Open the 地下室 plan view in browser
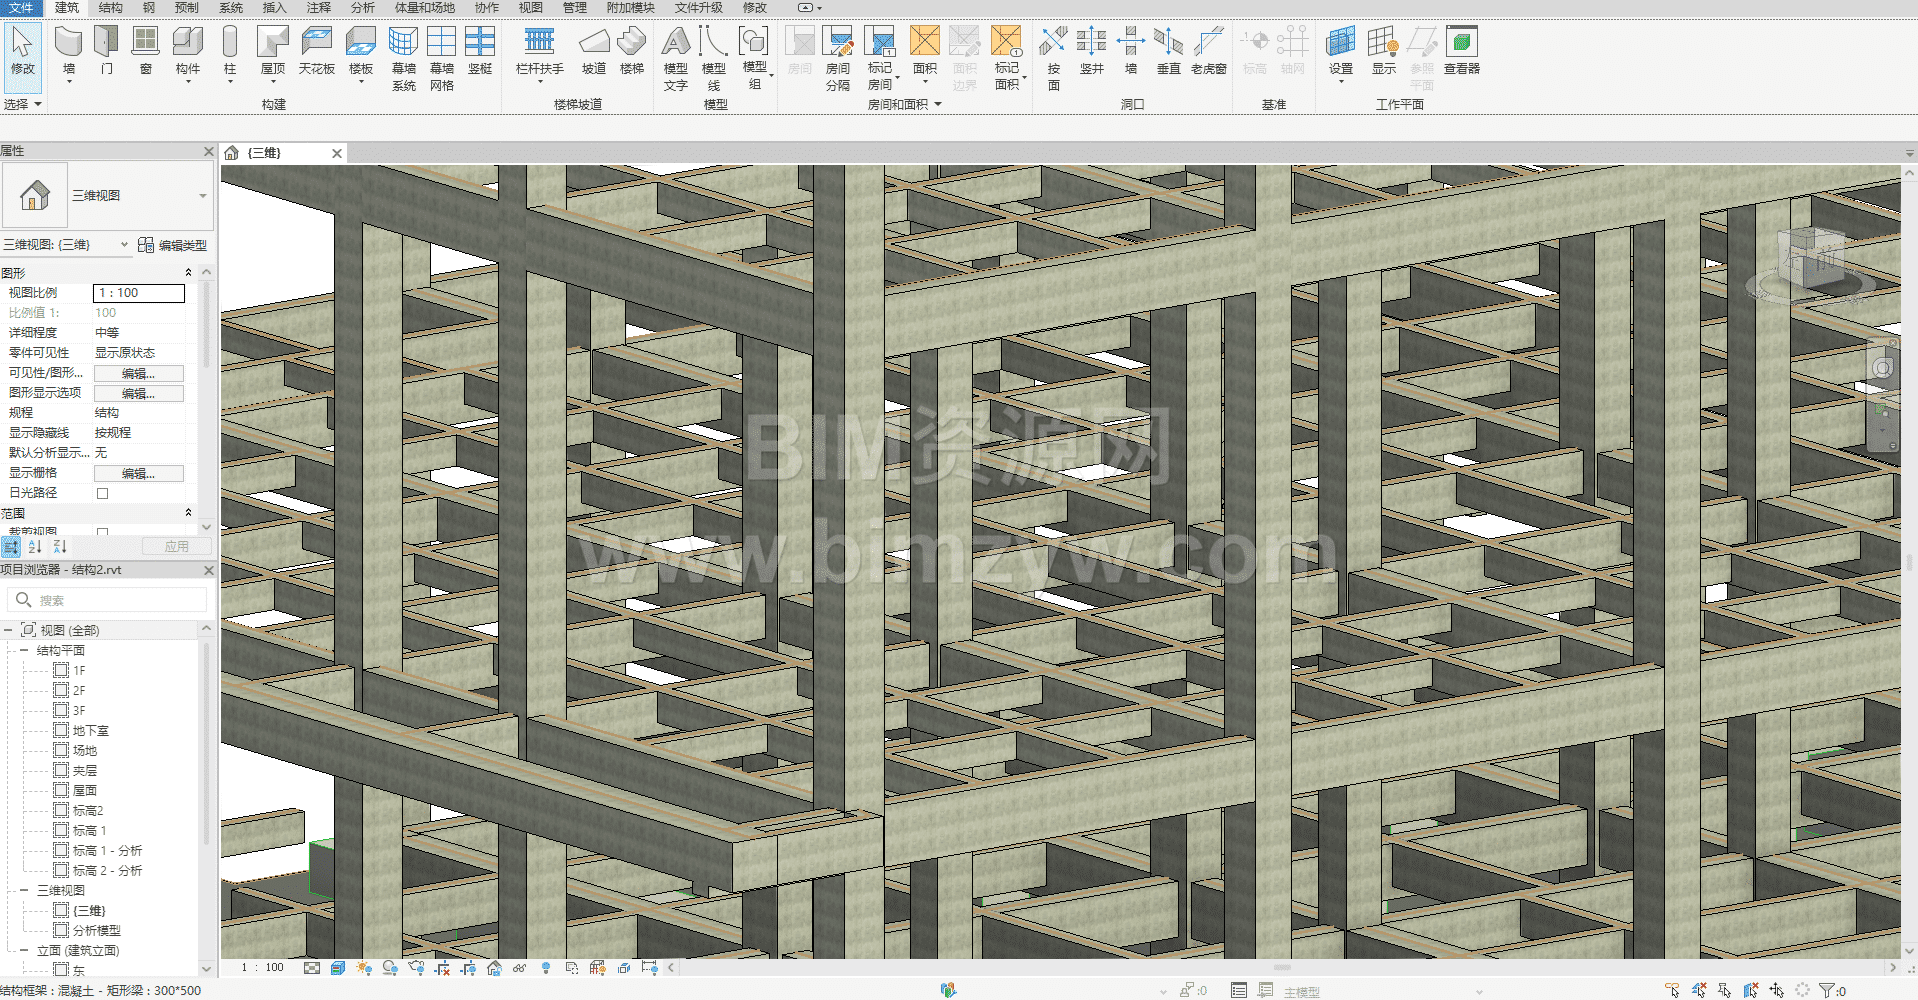The height and width of the screenshot is (1000, 1918). pyautogui.click(x=90, y=731)
